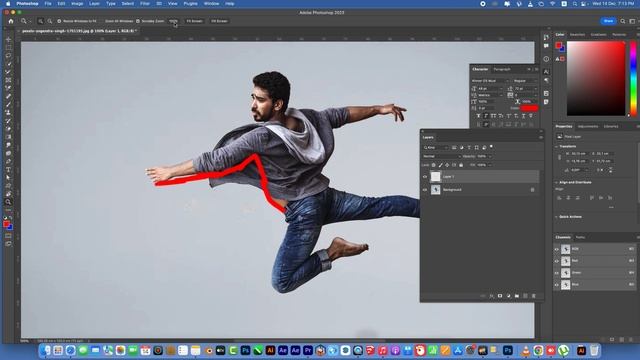640x360 pixels.
Task: Apply Faux Bold in Character panel
Action: (x=478, y=116)
